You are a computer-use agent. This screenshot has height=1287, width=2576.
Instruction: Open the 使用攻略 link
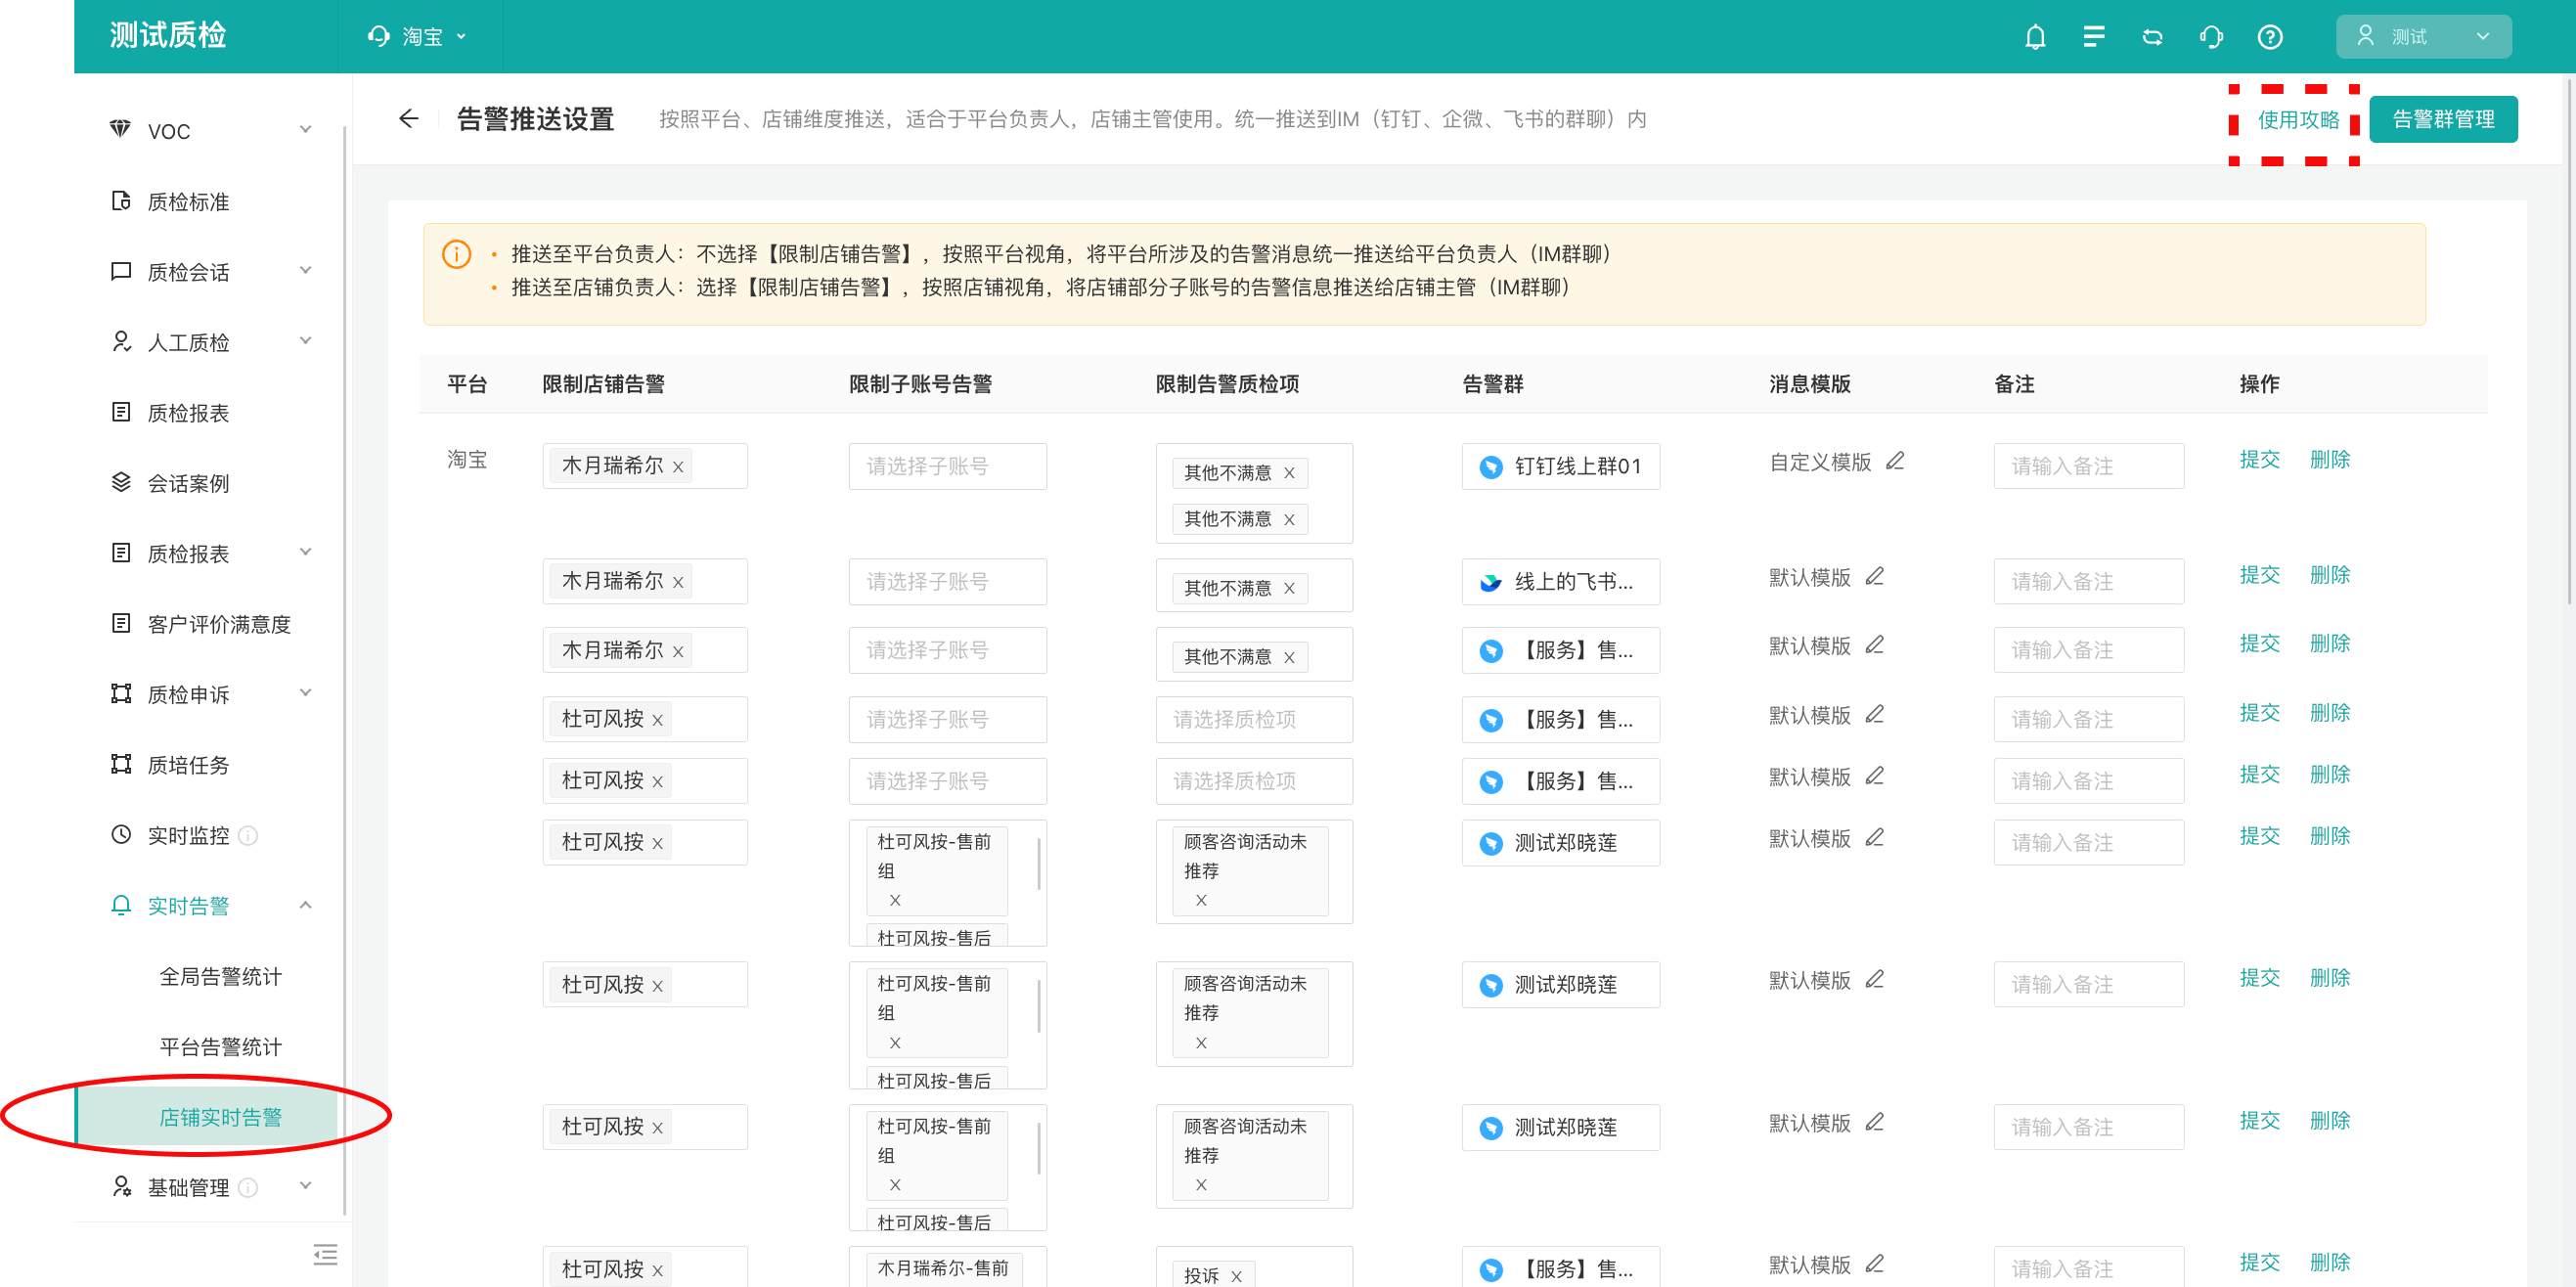pos(2298,120)
